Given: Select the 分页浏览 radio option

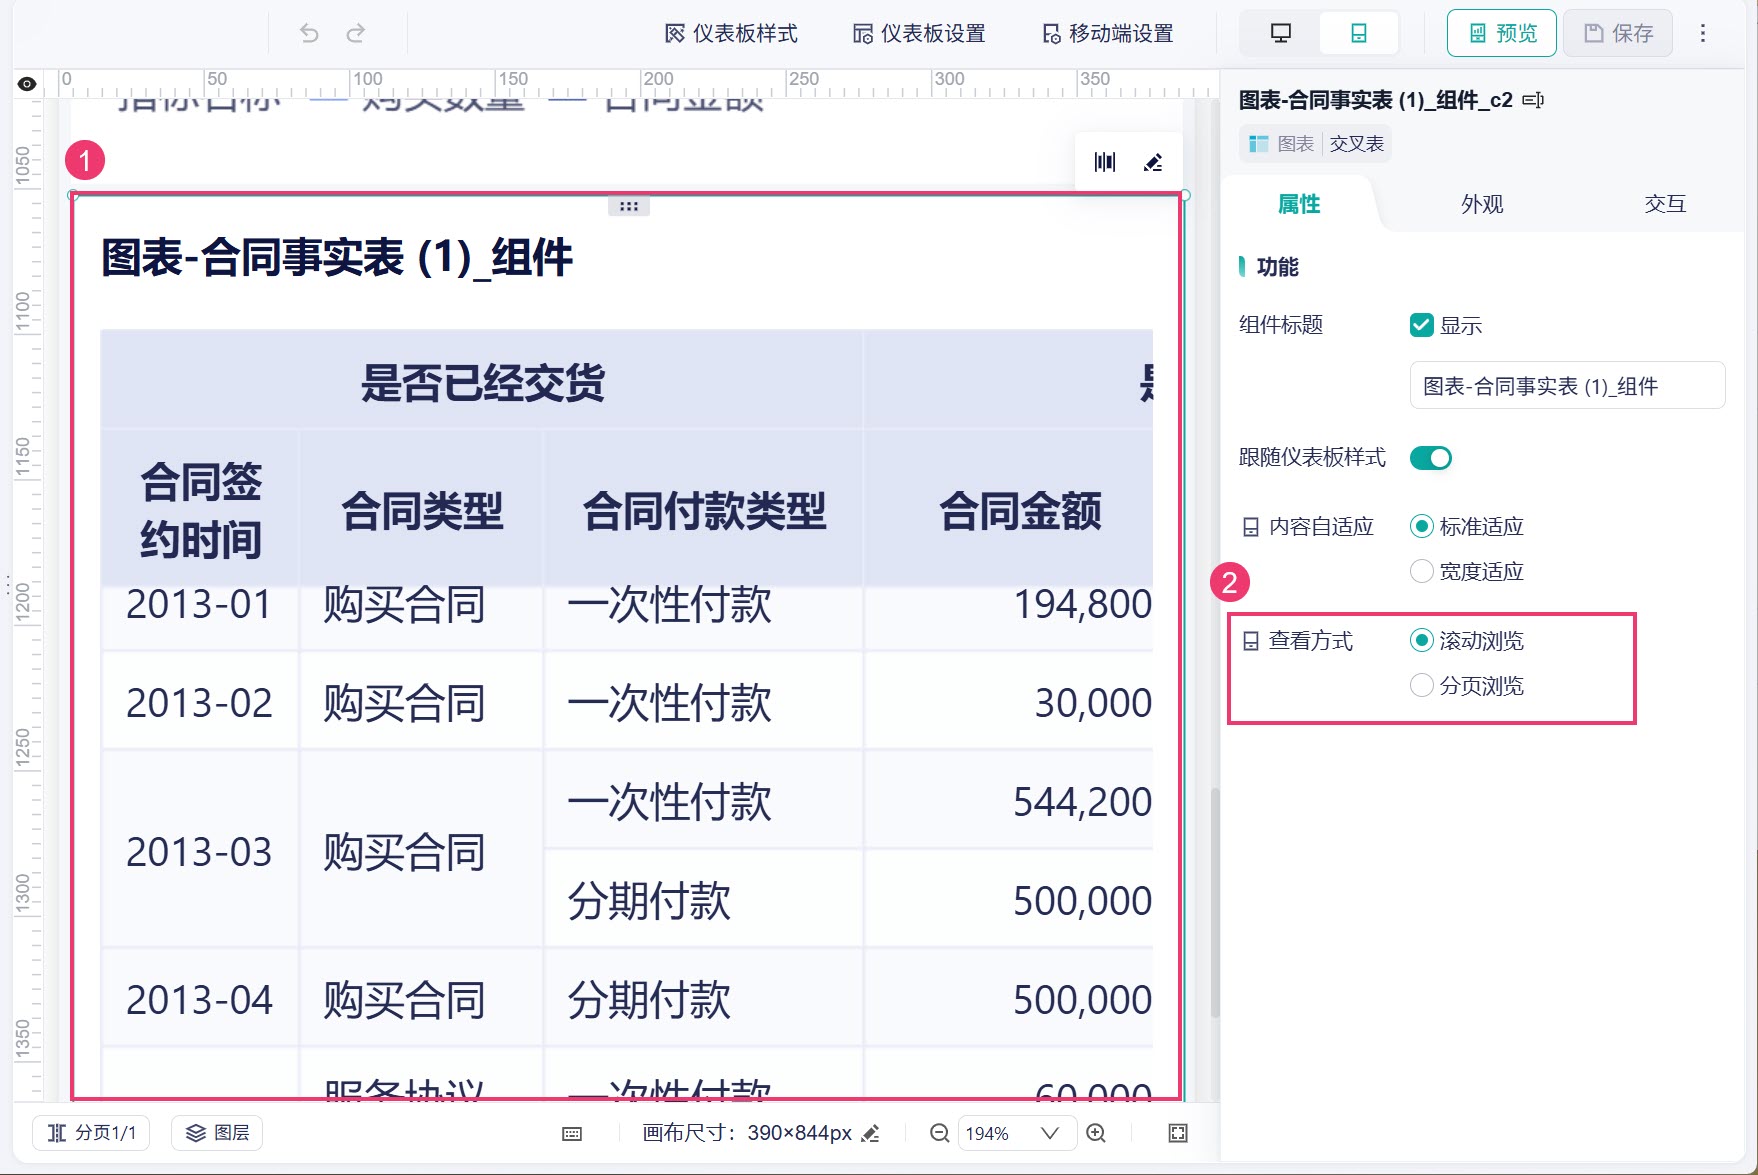Looking at the screenshot, I should point(1421,685).
